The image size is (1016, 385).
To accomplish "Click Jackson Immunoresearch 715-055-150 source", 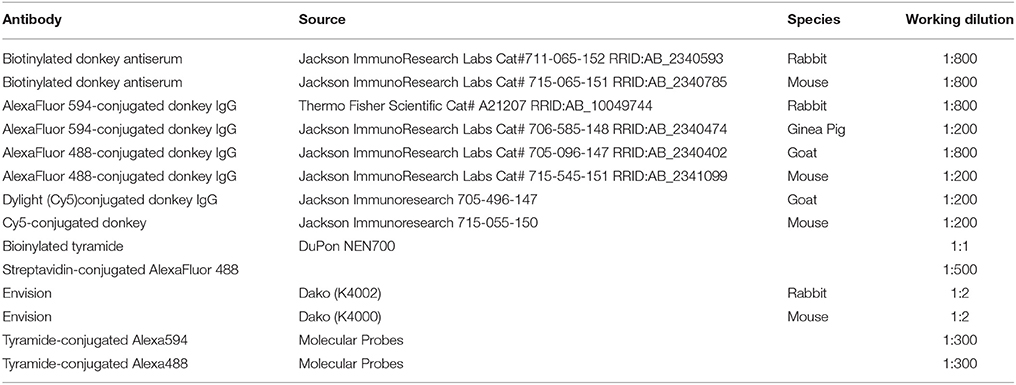I will click(x=418, y=223).
